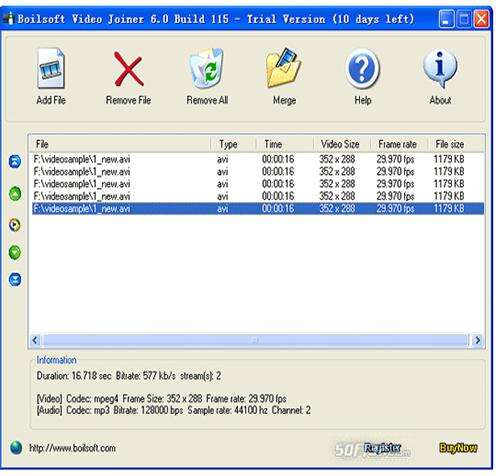This screenshot has height=476, width=496.
Task: Sort list by the Type column header
Action: coord(233,144)
